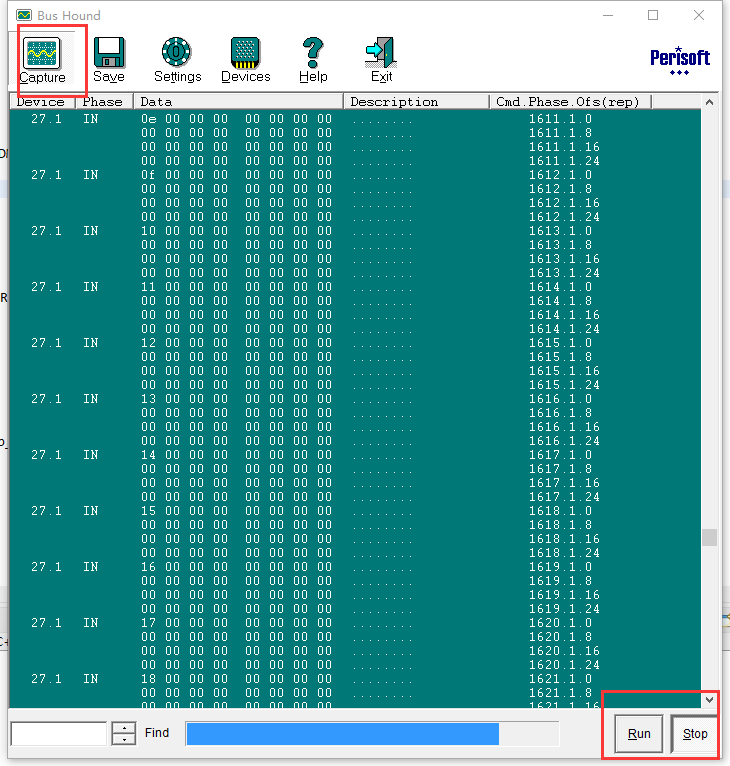This screenshot has width=730, height=766.
Task: Click data byte 12 in row 1615.1.0
Action: pos(149,343)
